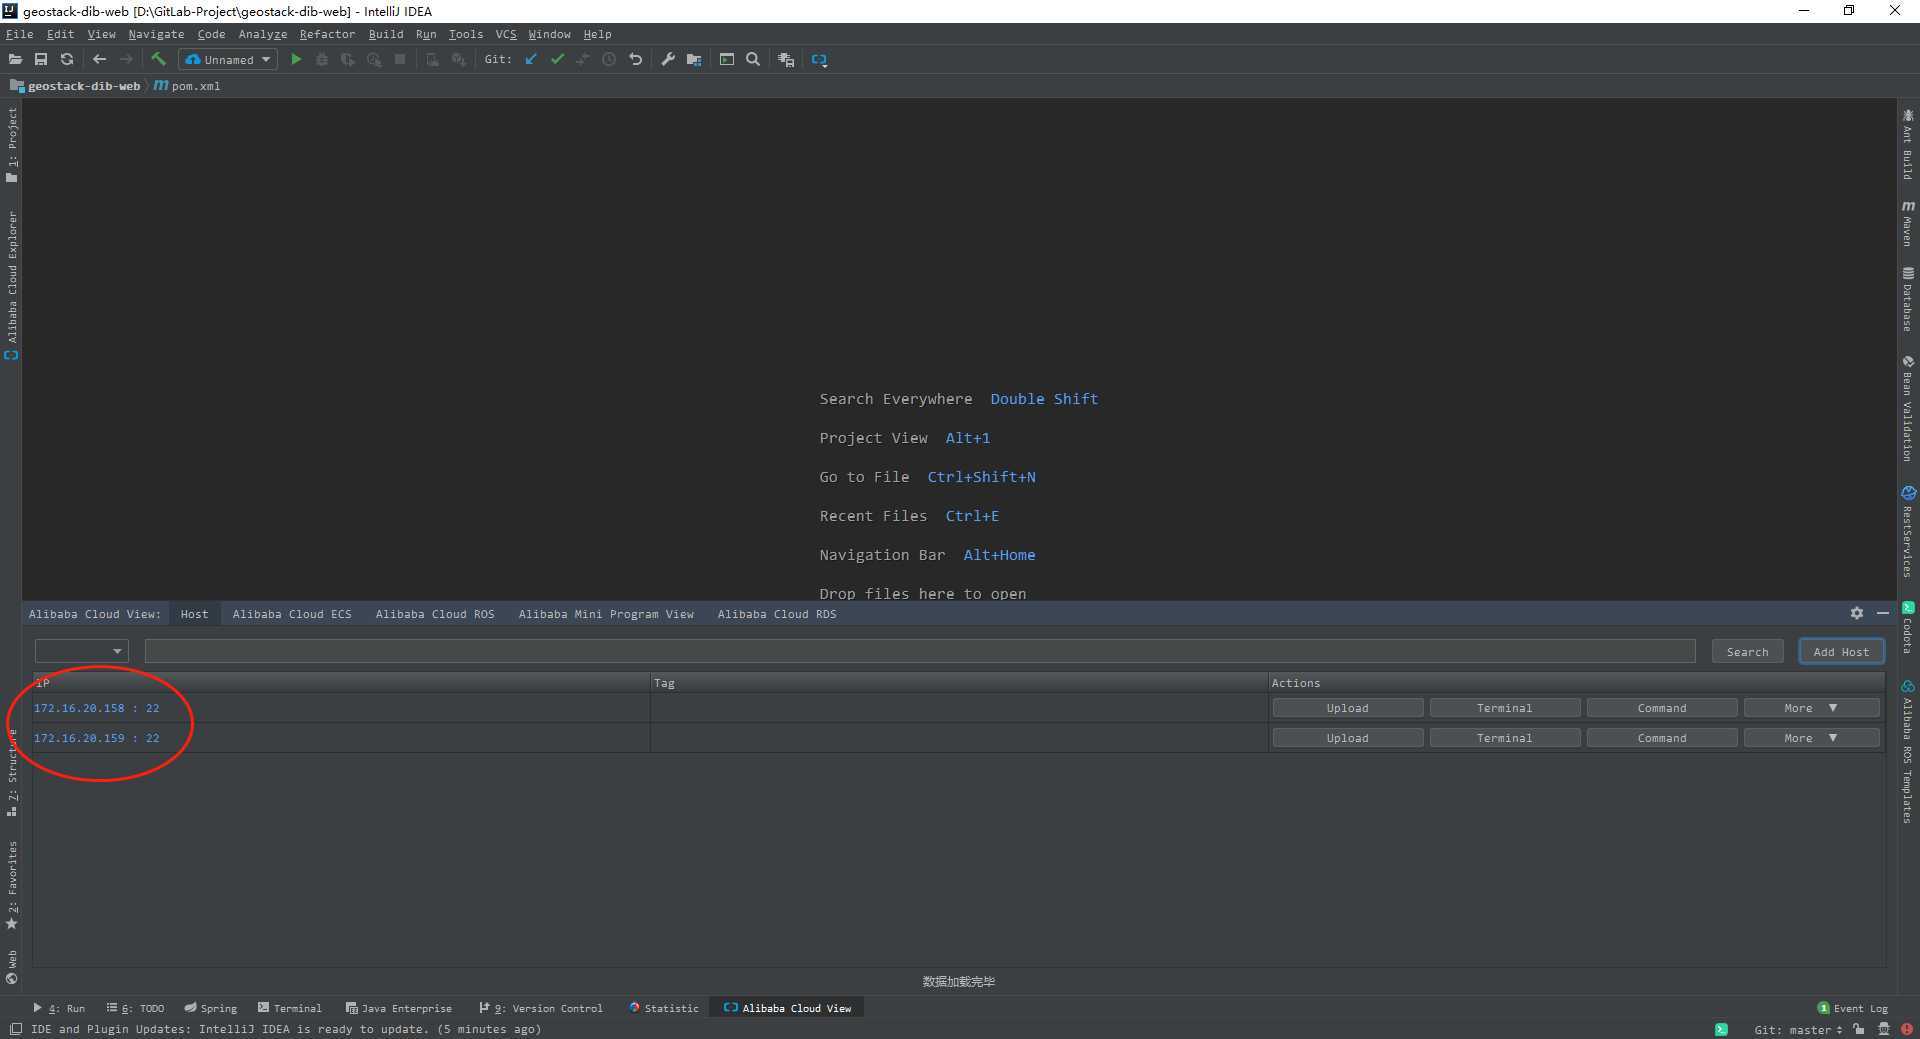
Task: Open Bean Validation side panel
Action: click(1908, 409)
